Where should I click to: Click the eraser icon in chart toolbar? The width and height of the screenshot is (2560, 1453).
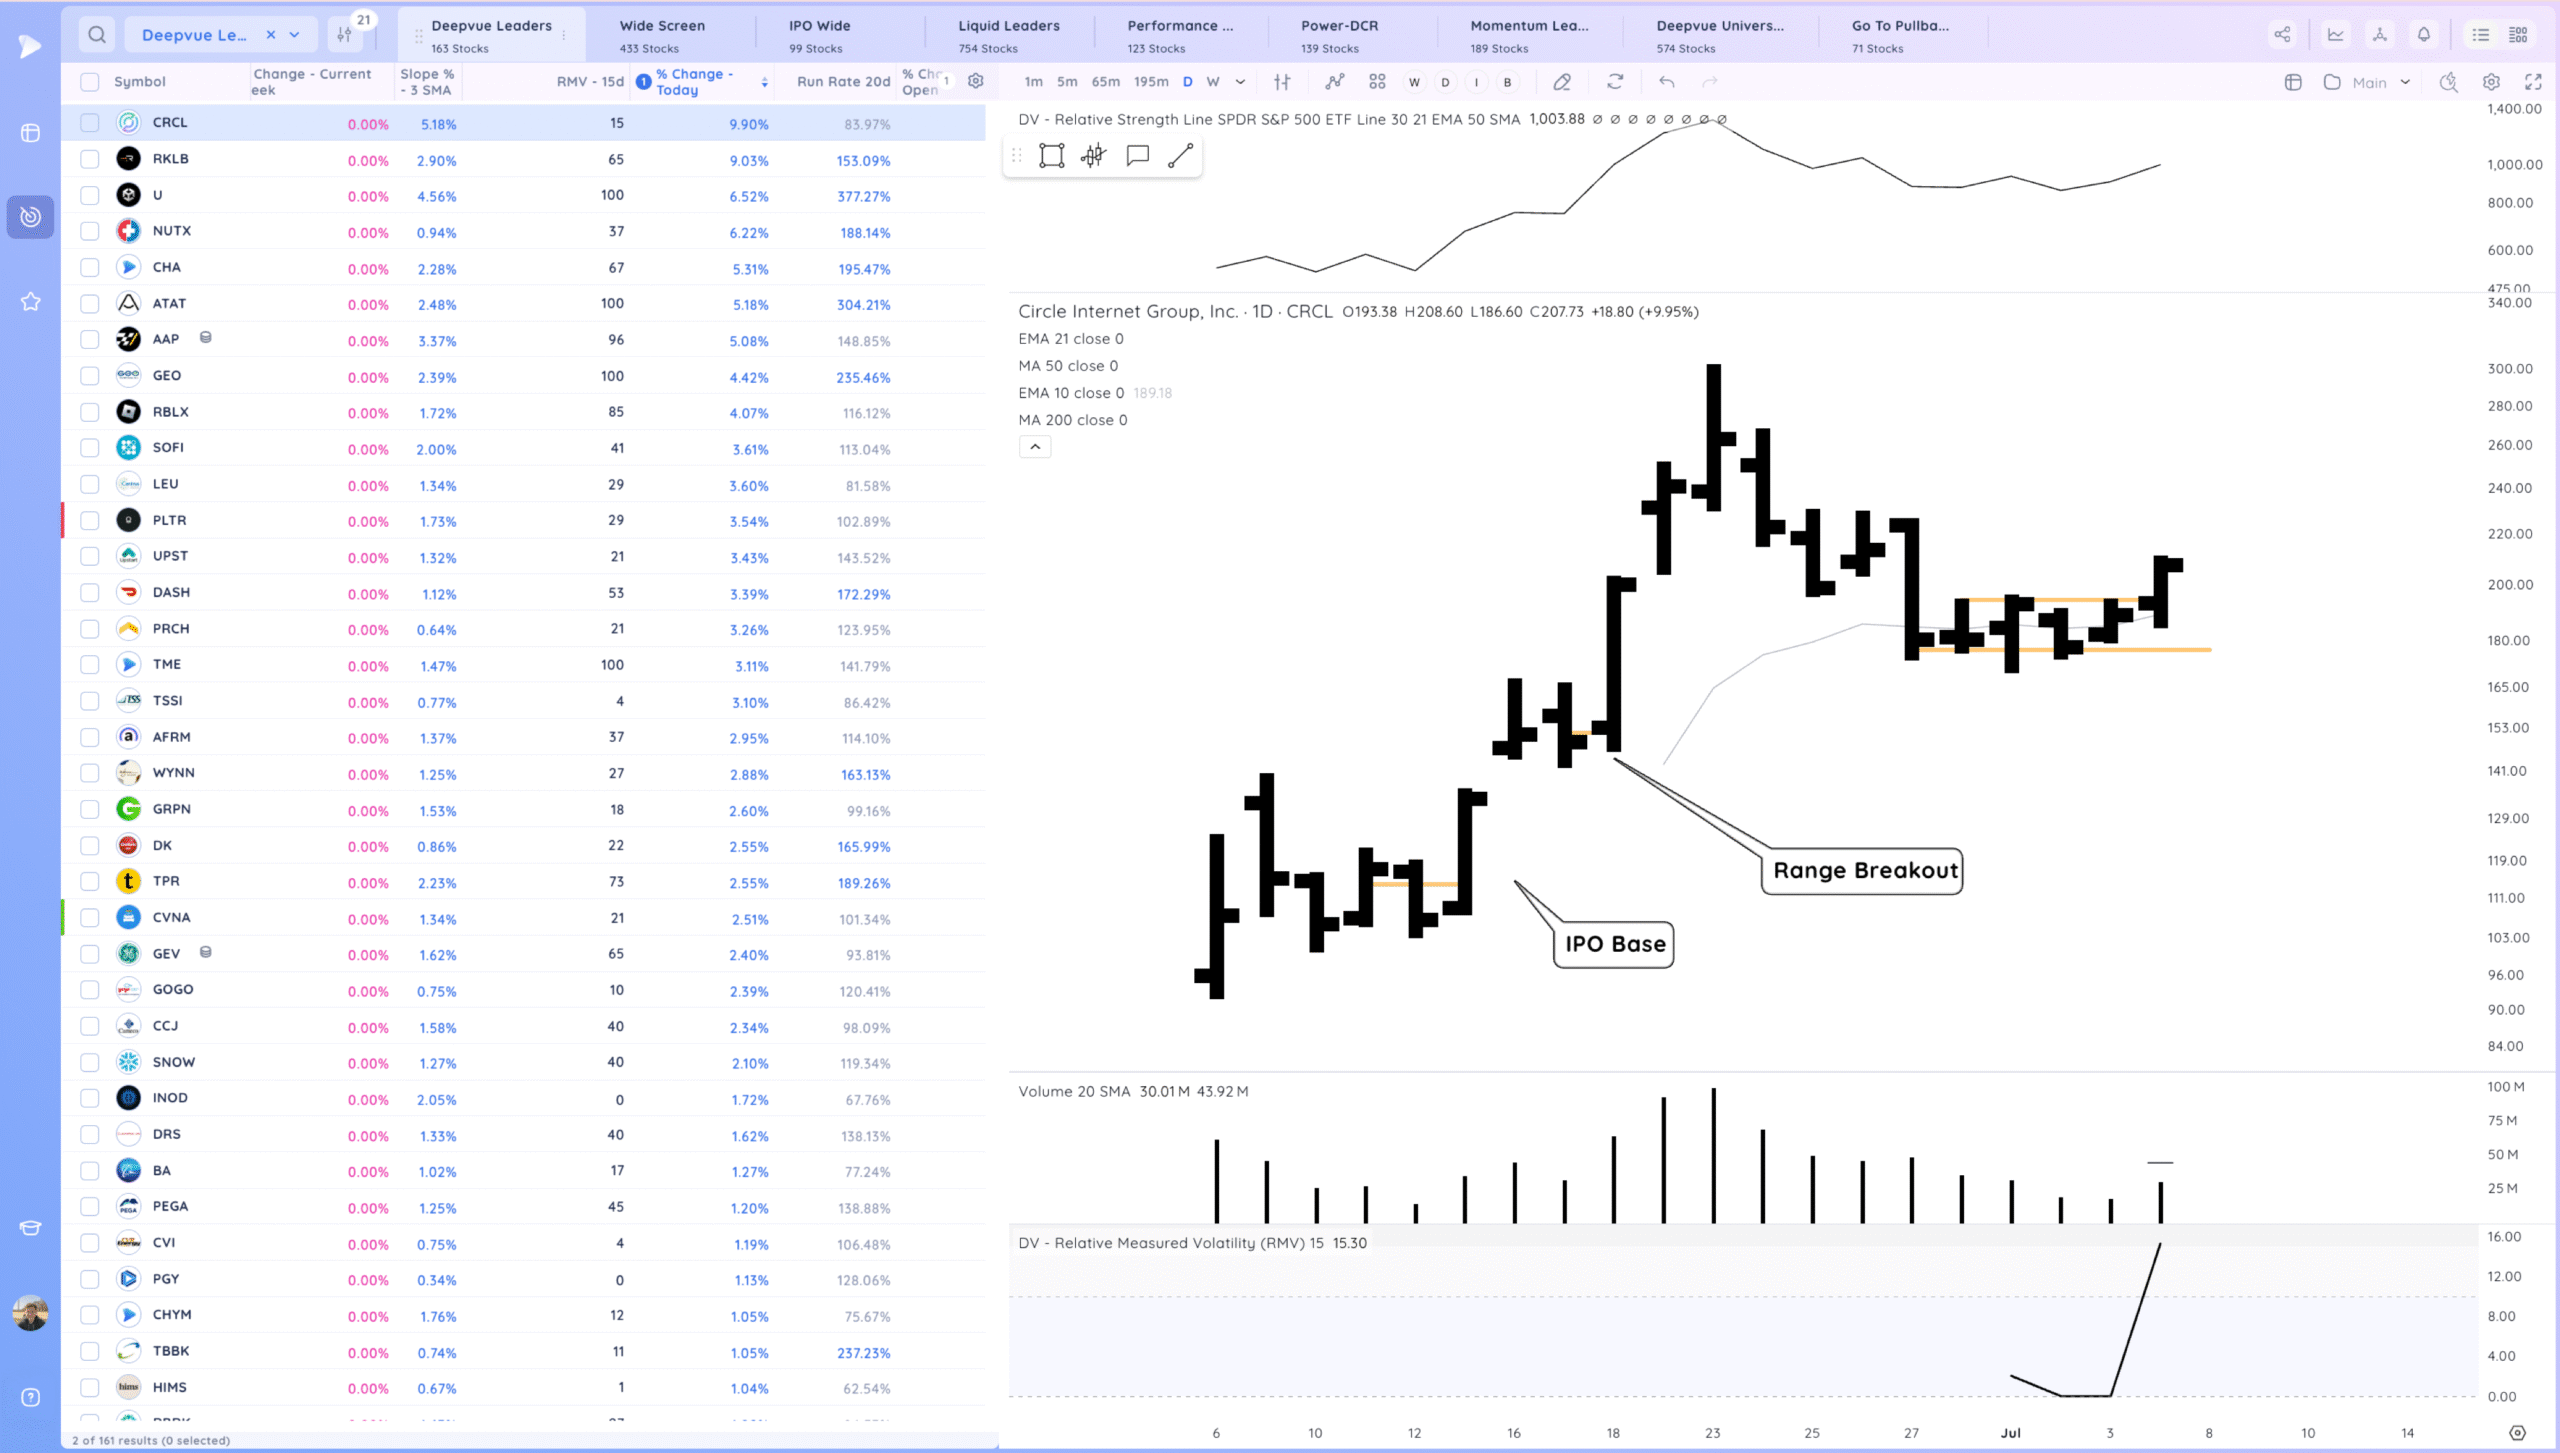1562,82
